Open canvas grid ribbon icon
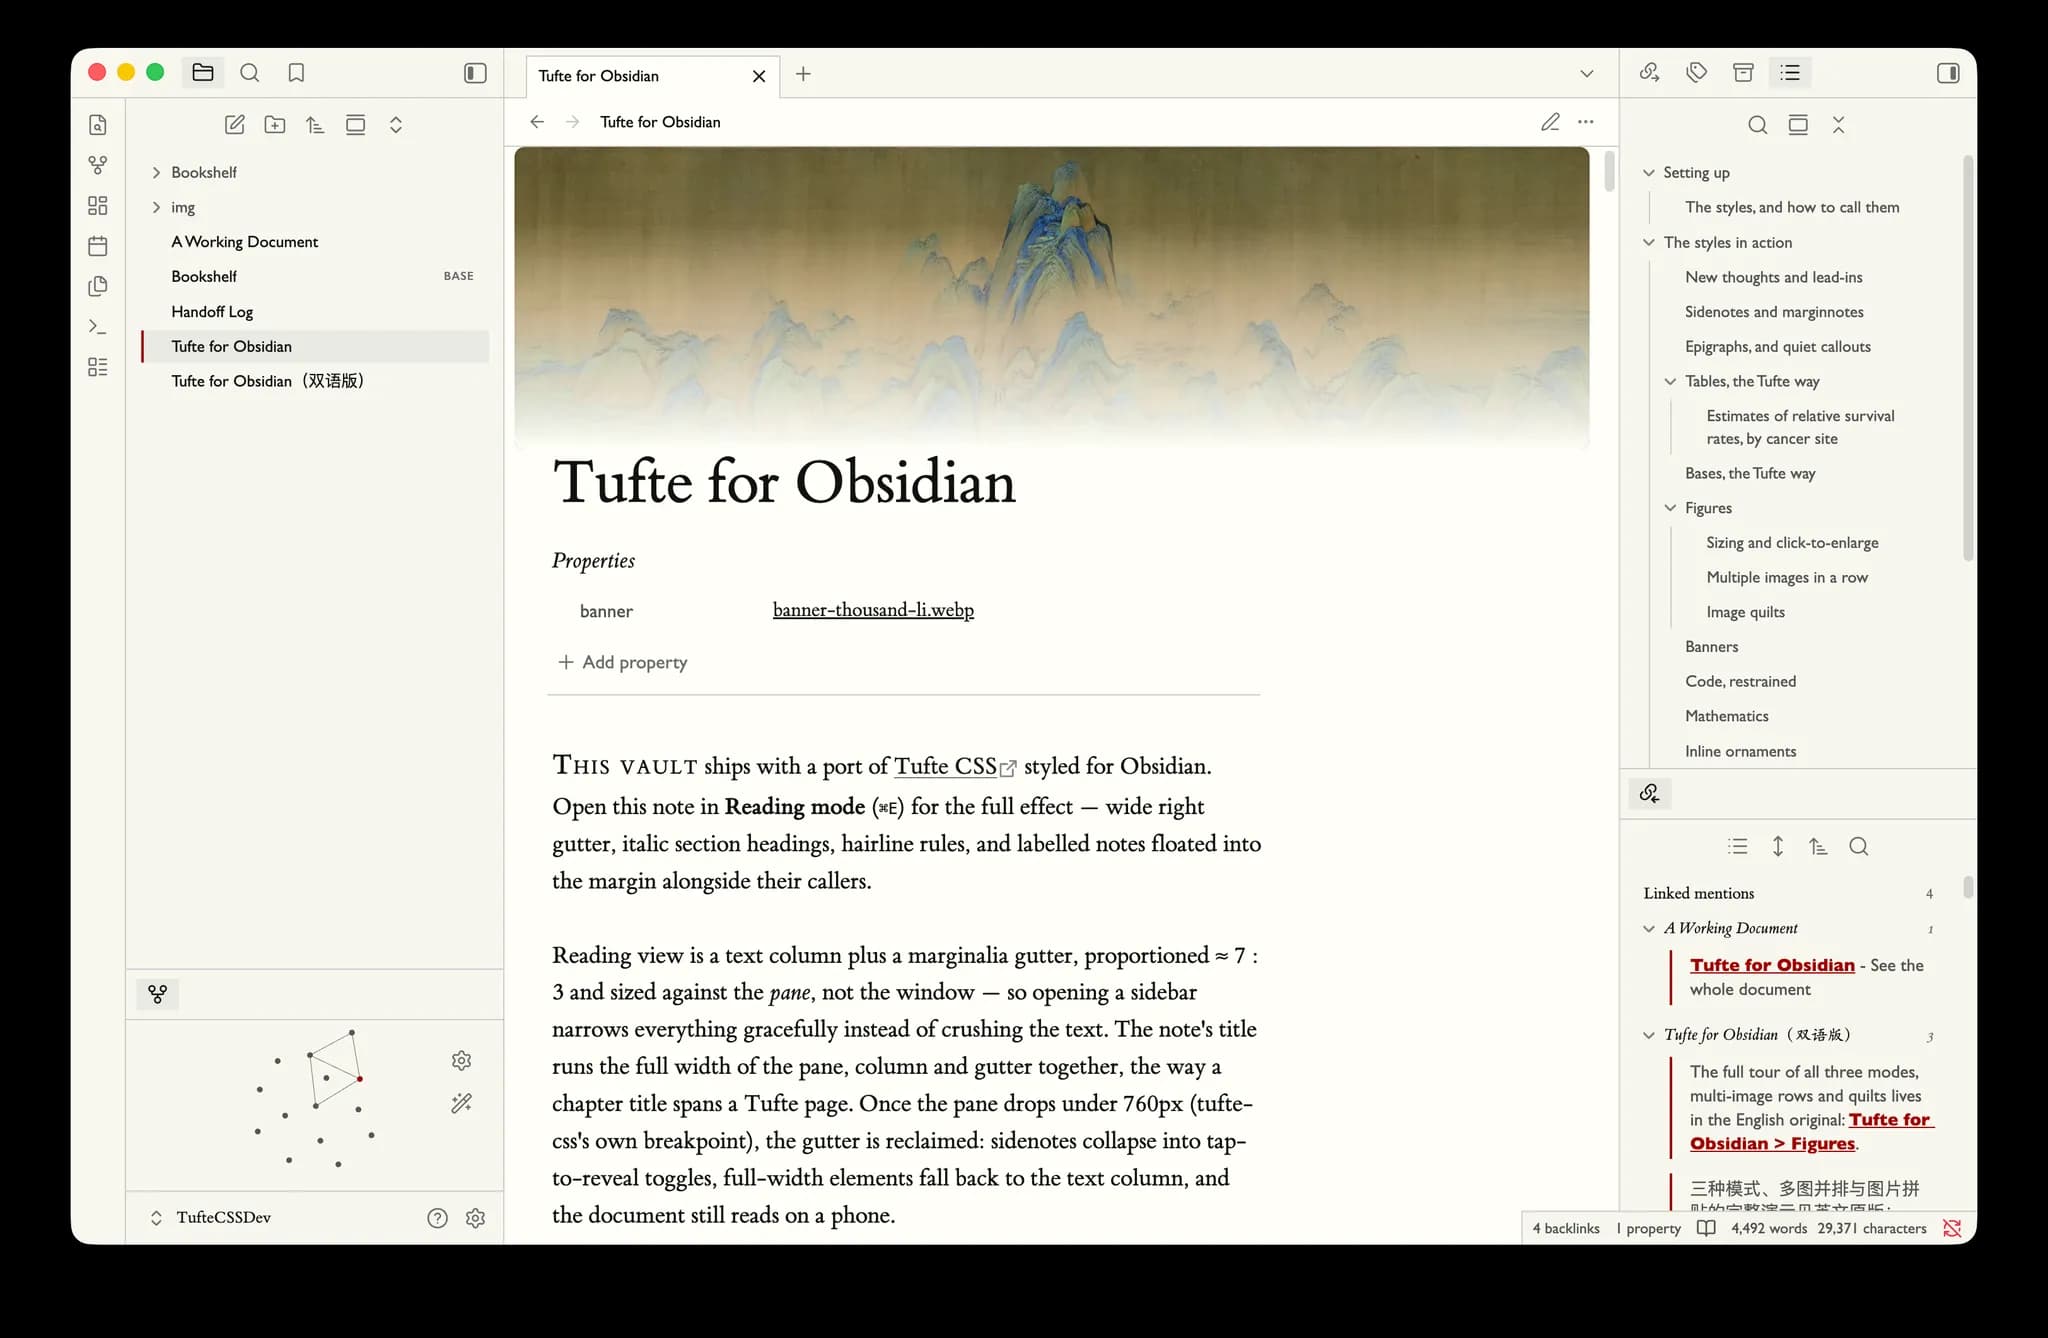Screen dimensions: 2048x1338 click(x=98, y=205)
